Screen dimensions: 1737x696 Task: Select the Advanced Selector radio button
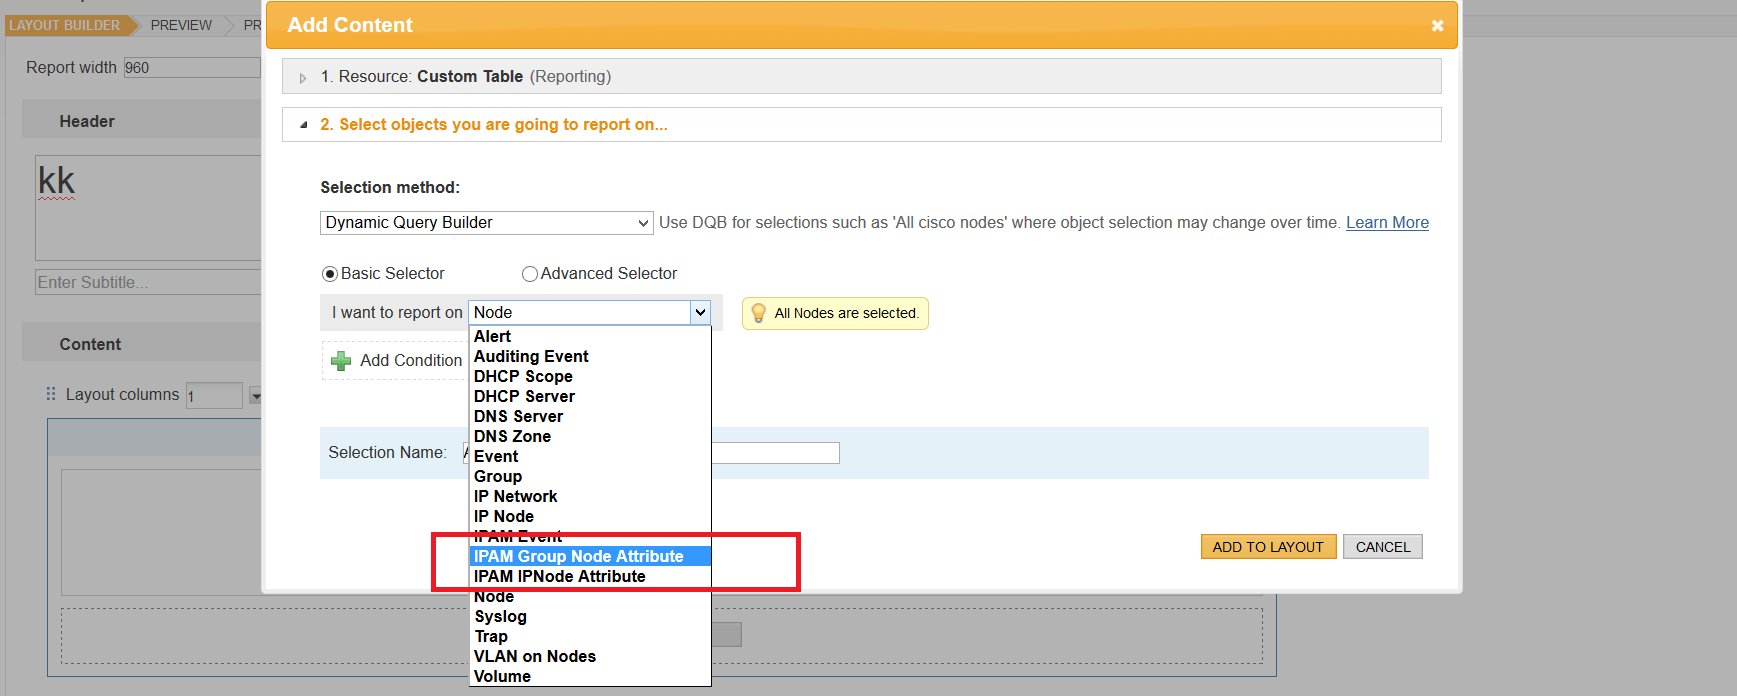click(x=530, y=274)
